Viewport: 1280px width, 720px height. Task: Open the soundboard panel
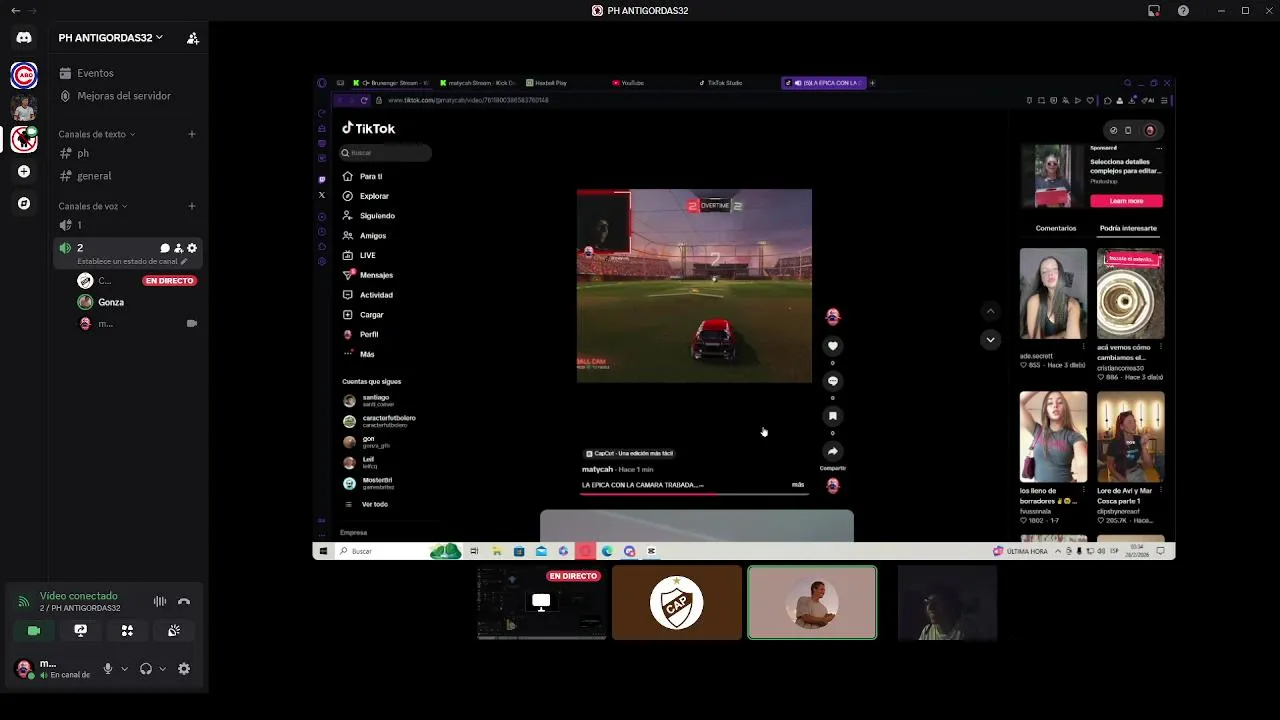point(174,631)
